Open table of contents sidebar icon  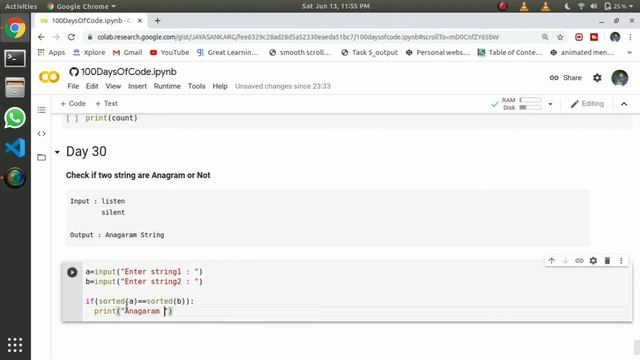tap(41, 110)
